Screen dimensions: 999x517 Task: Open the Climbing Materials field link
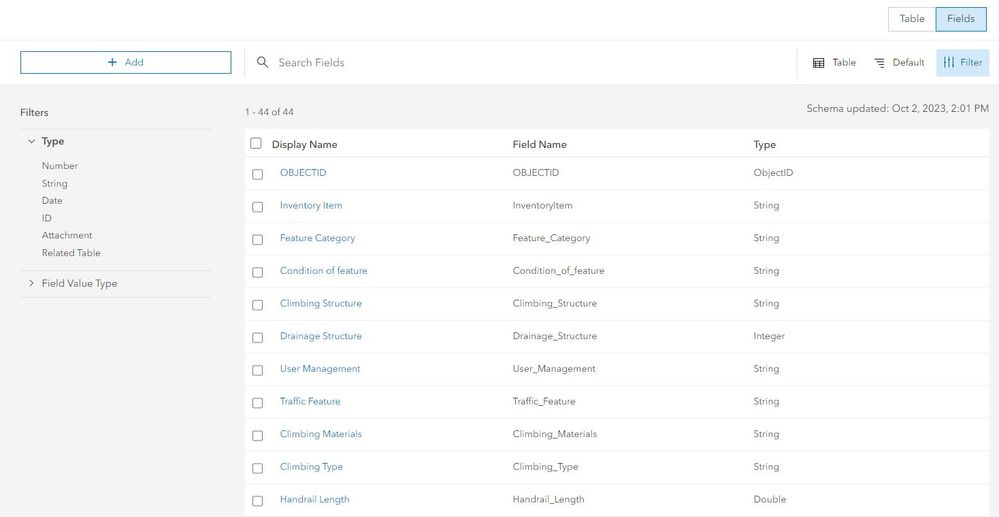click(321, 434)
